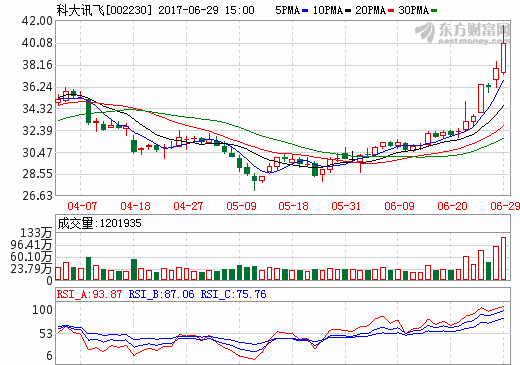
Task: Click the 成交量:1201935 volume label
Action: (x=99, y=223)
